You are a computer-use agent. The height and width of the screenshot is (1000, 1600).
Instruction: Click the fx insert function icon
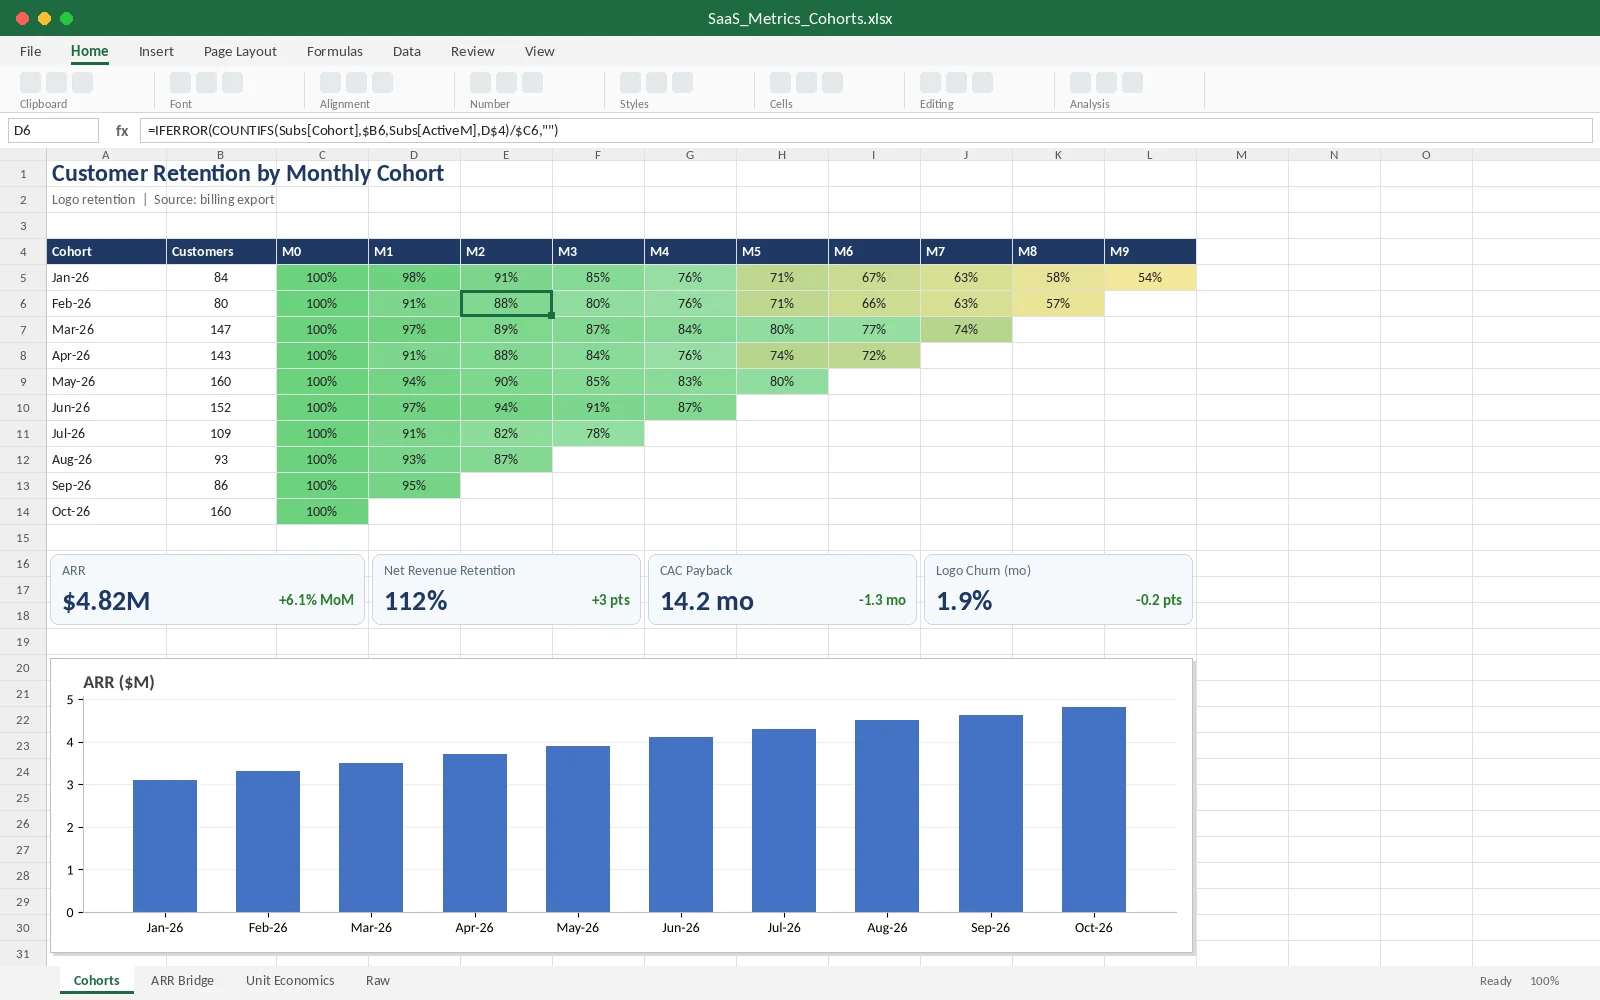pos(122,130)
